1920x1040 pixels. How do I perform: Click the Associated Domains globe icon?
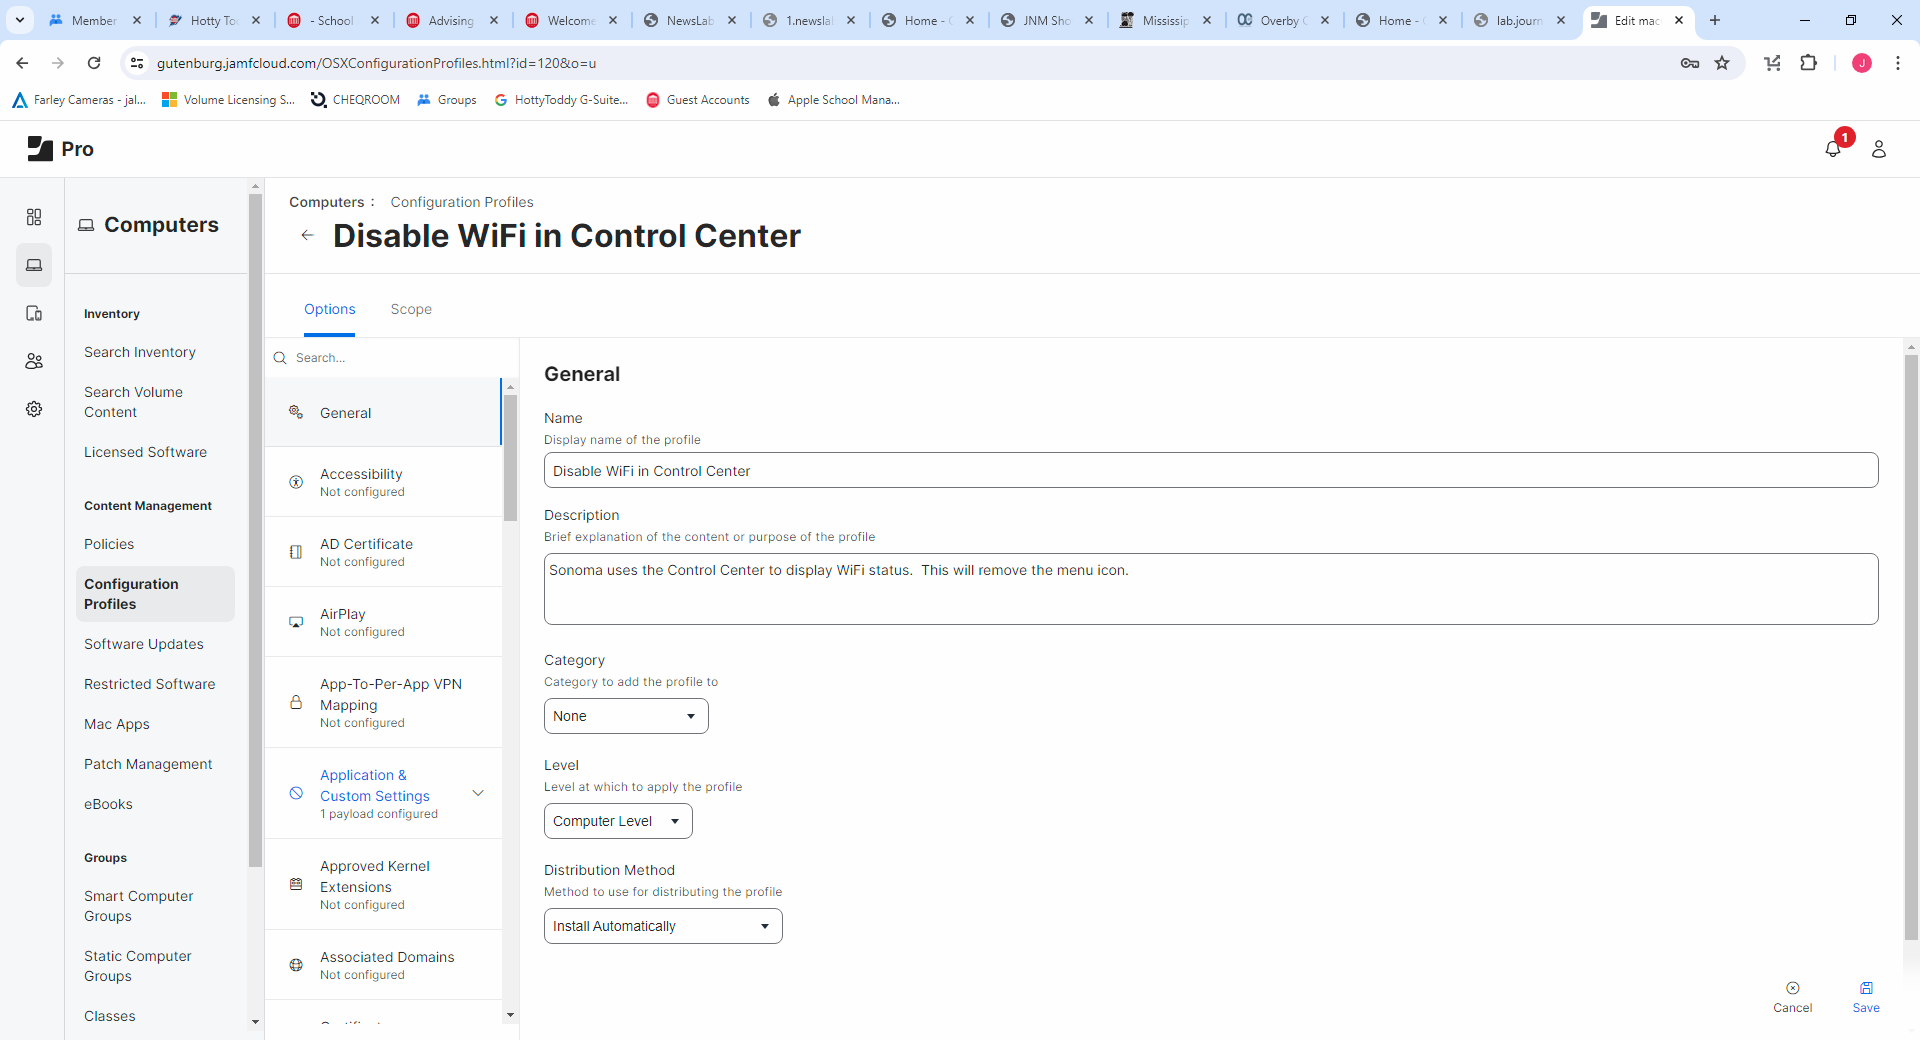coord(296,965)
